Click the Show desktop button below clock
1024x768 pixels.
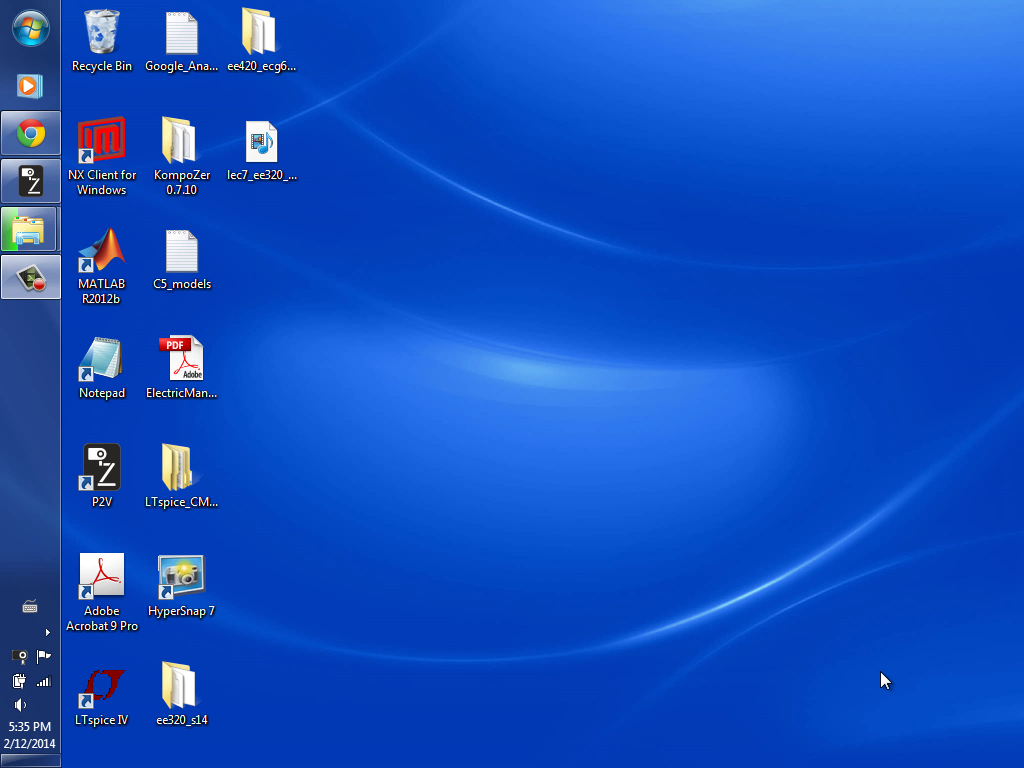point(30,761)
